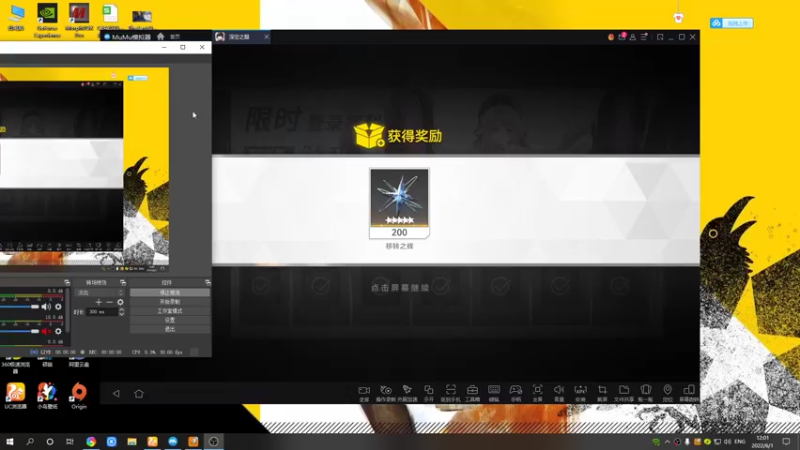Click the transition duration 300 ms field
The image size is (800, 450).
click(x=103, y=312)
